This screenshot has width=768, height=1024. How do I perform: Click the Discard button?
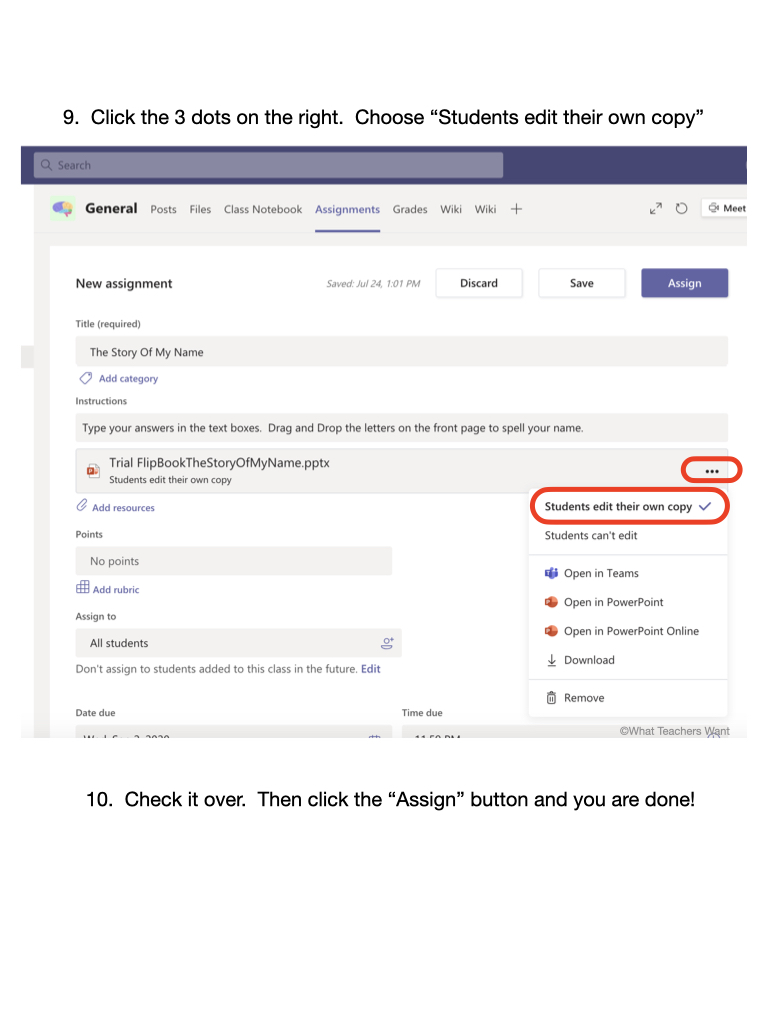(x=478, y=283)
